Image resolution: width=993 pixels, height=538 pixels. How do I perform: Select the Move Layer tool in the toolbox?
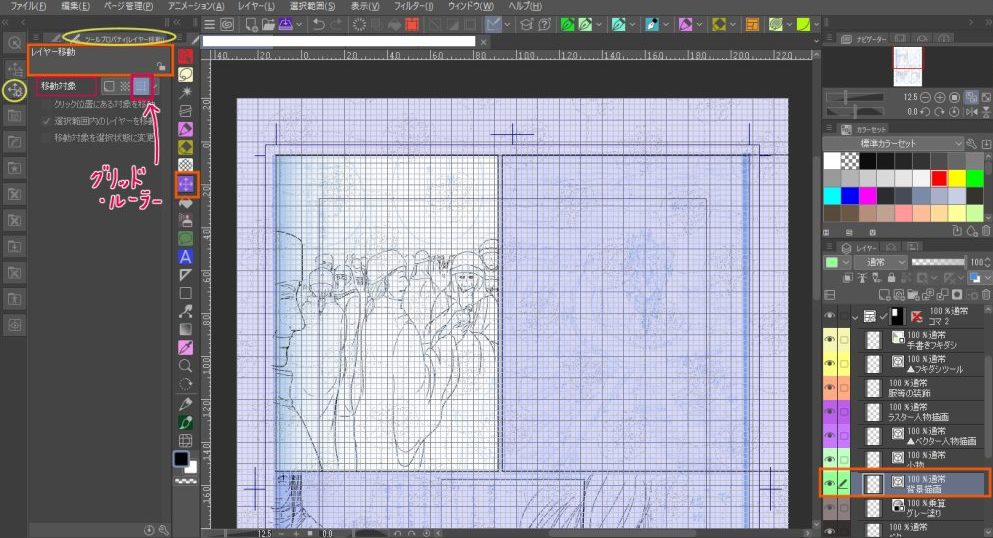185,184
